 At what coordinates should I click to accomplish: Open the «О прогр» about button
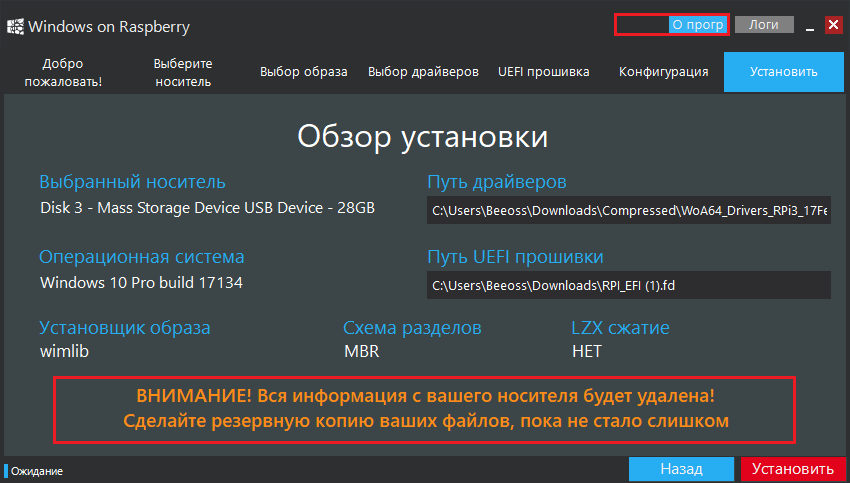[x=697, y=25]
